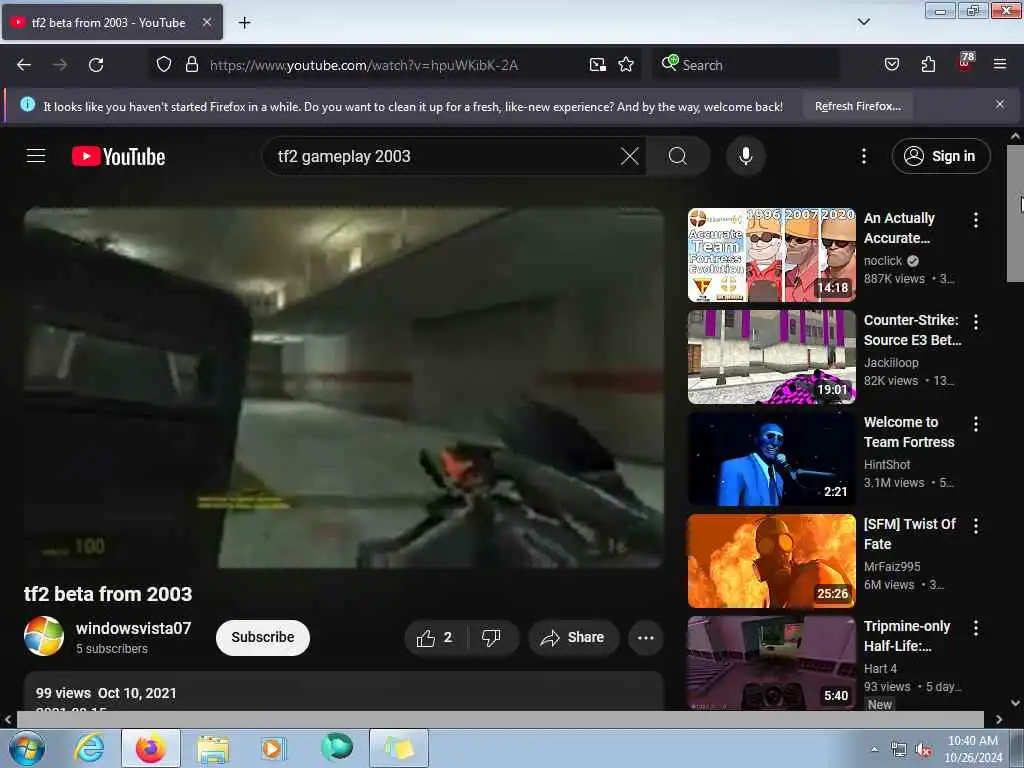This screenshot has height=768, width=1024.
Task: Close the tf2 beta from 2003 tab
Action: pyautogui.click(x=206, y=22)
